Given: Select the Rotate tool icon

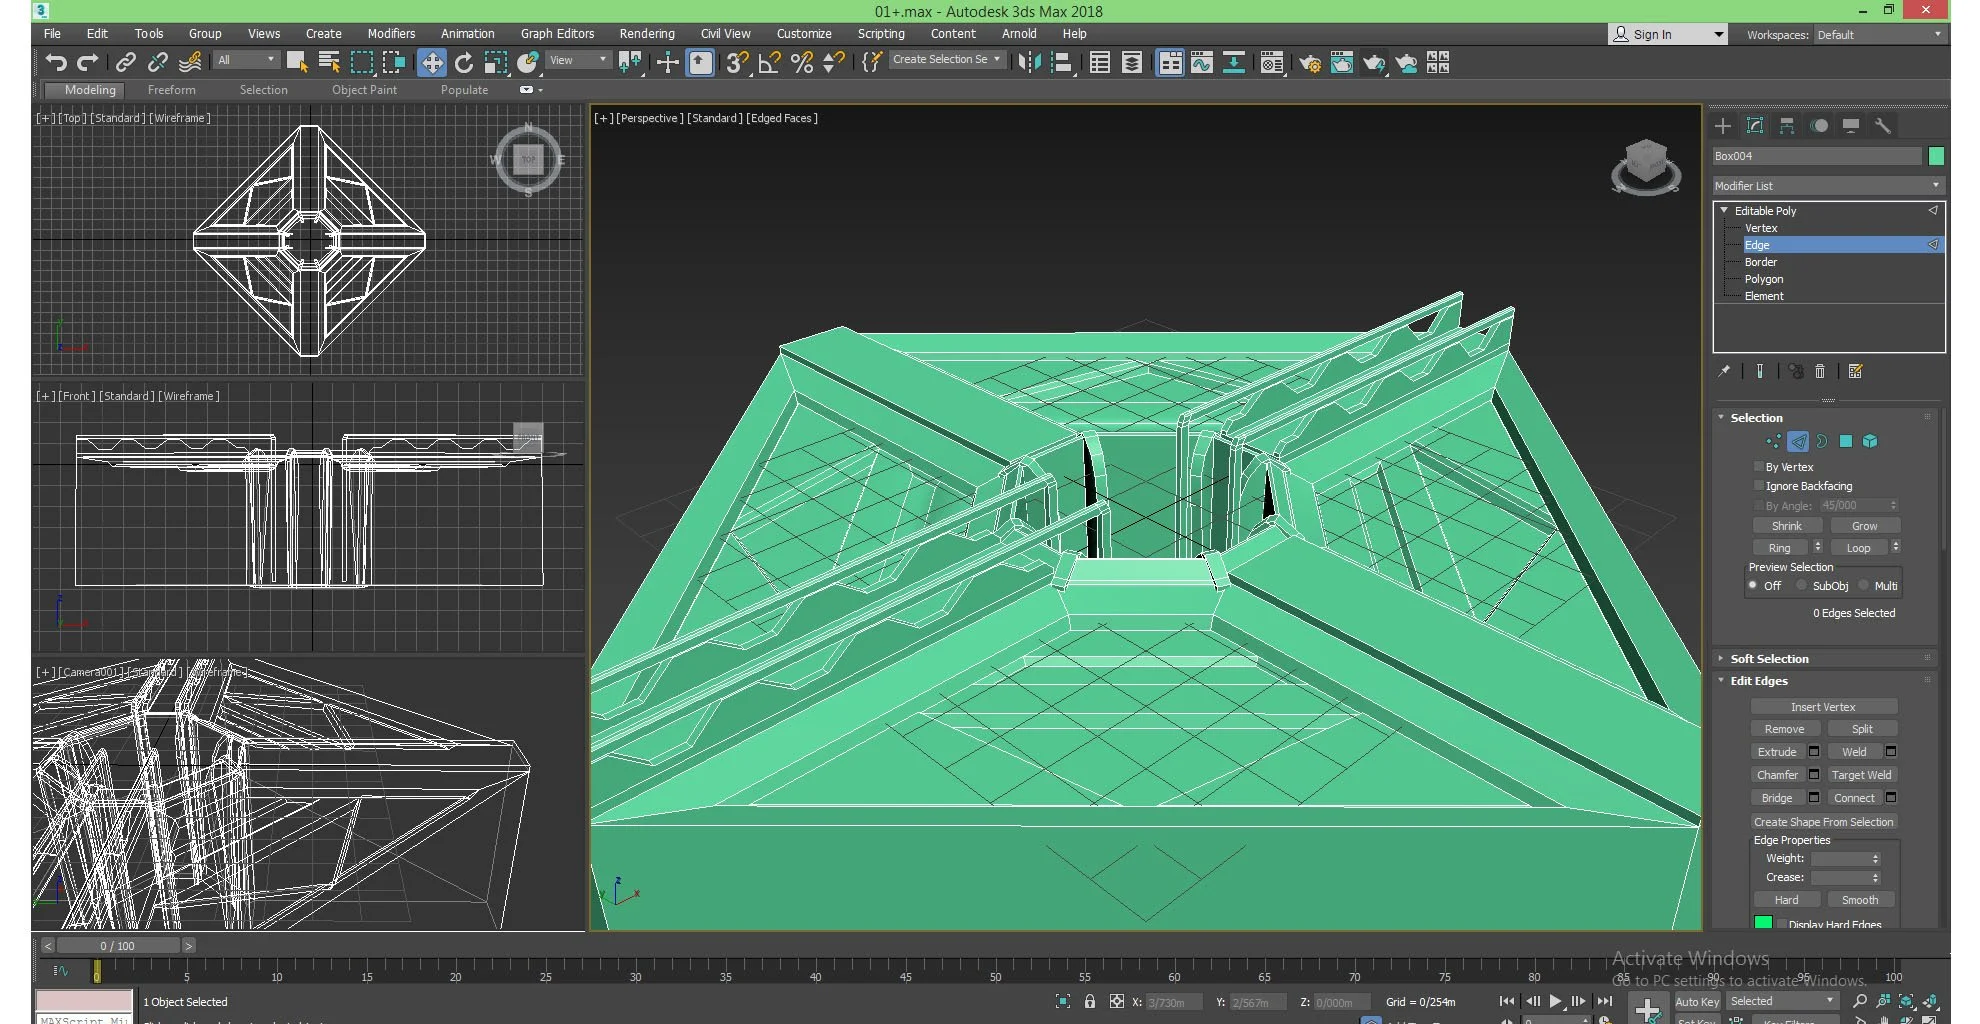Looking at the screenshot, I should 463,63.
